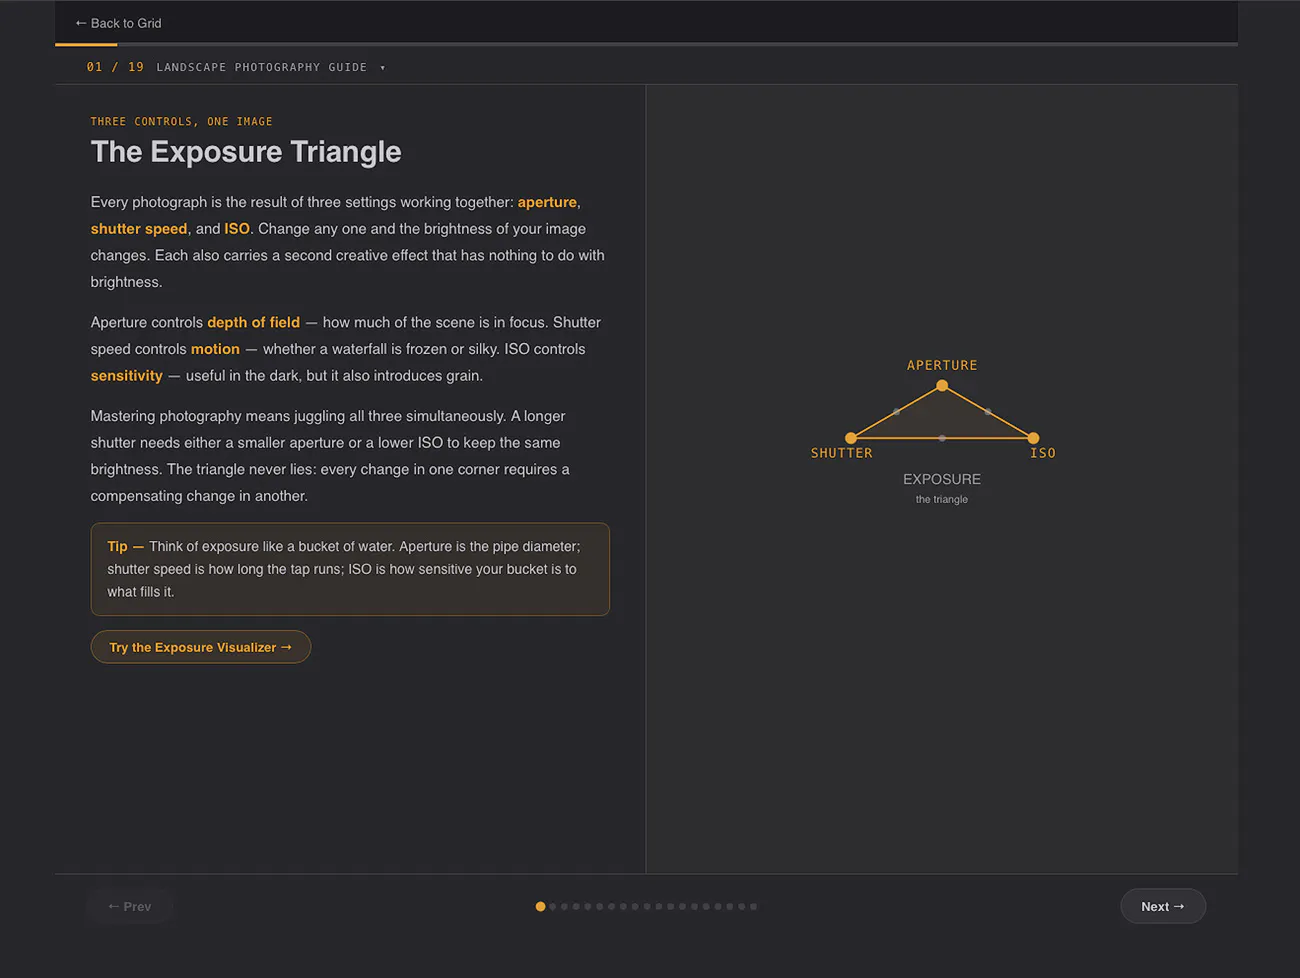The width and height of the screenshot is (1300, 978).
Task: Click the gray midpoint between Aperture and Shutter
Action: click(896, 412)
